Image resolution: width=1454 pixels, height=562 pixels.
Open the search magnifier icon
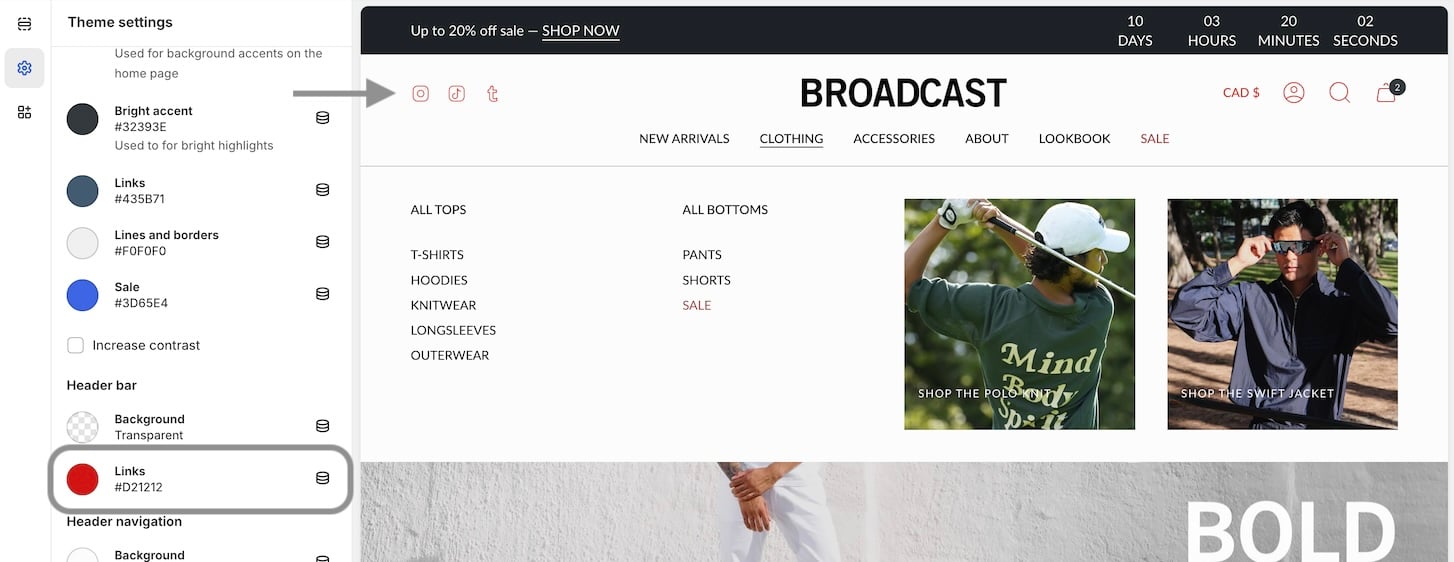coord(1340,92)
